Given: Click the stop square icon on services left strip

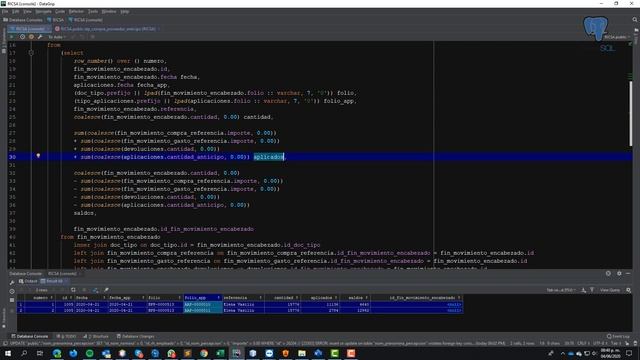Looking at the screenshot, I should [x=12, y=300].
